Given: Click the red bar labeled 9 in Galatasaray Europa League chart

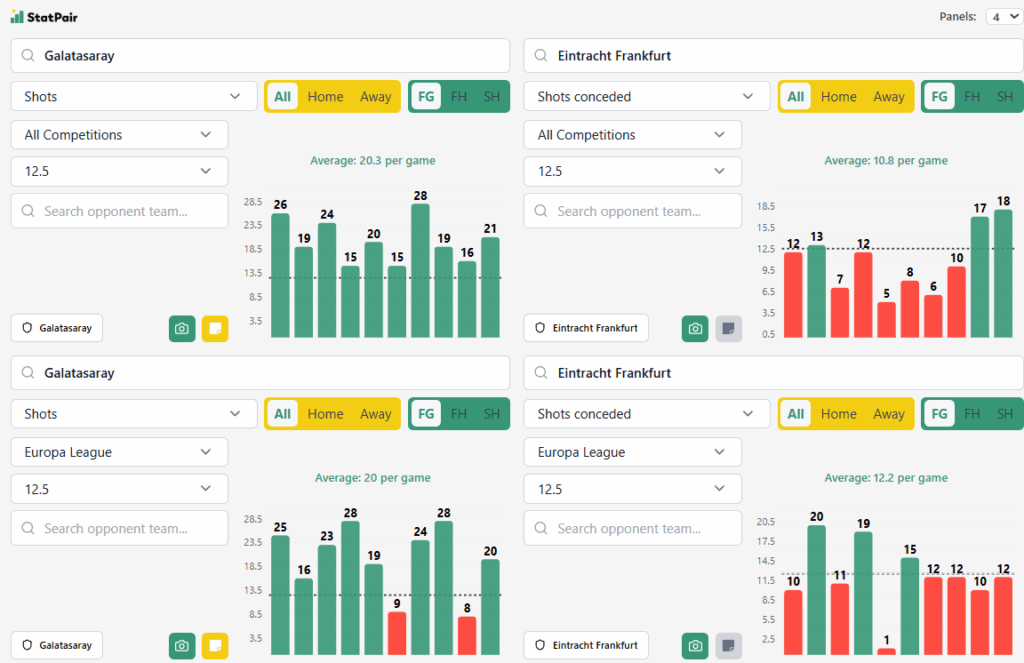Looking at the screenshot, I should (397, 633).
